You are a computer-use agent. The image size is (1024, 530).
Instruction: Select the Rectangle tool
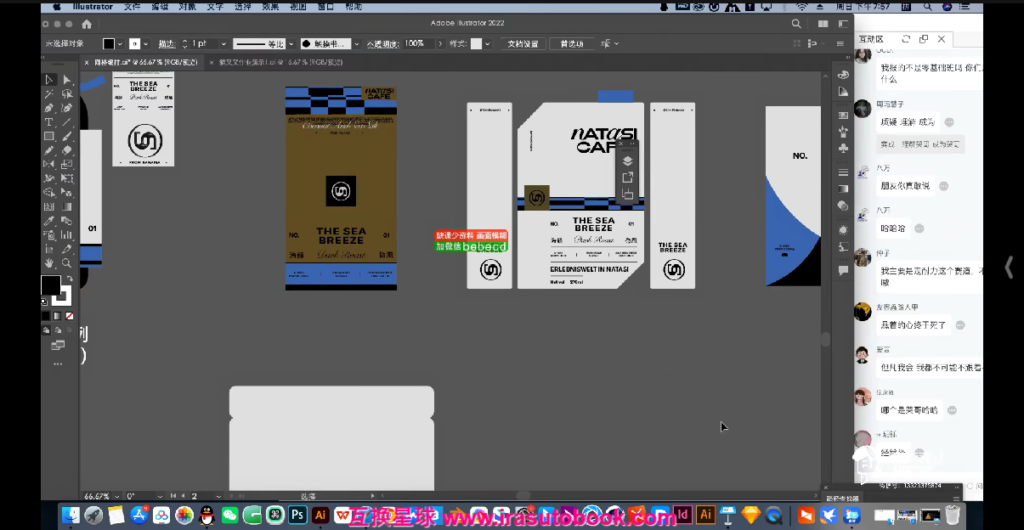(x=49, y=136)
